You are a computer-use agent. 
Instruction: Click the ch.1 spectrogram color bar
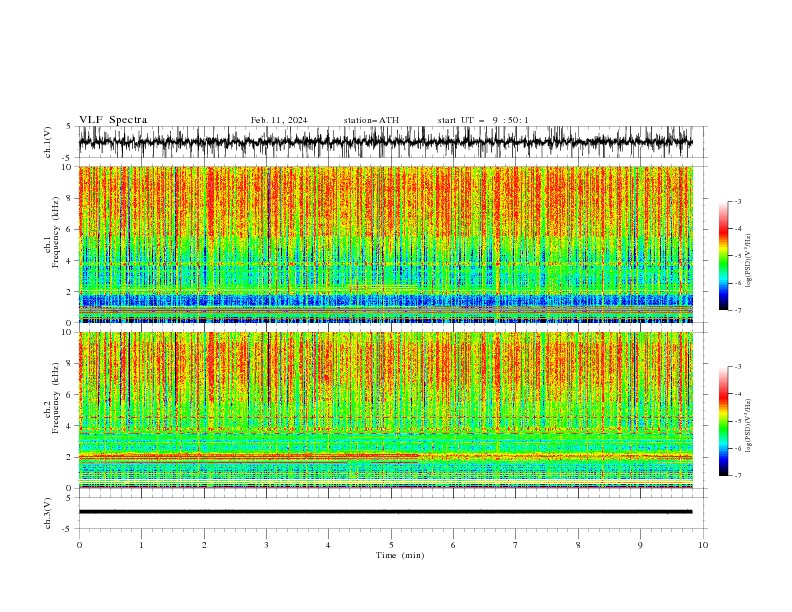(723, 256)
